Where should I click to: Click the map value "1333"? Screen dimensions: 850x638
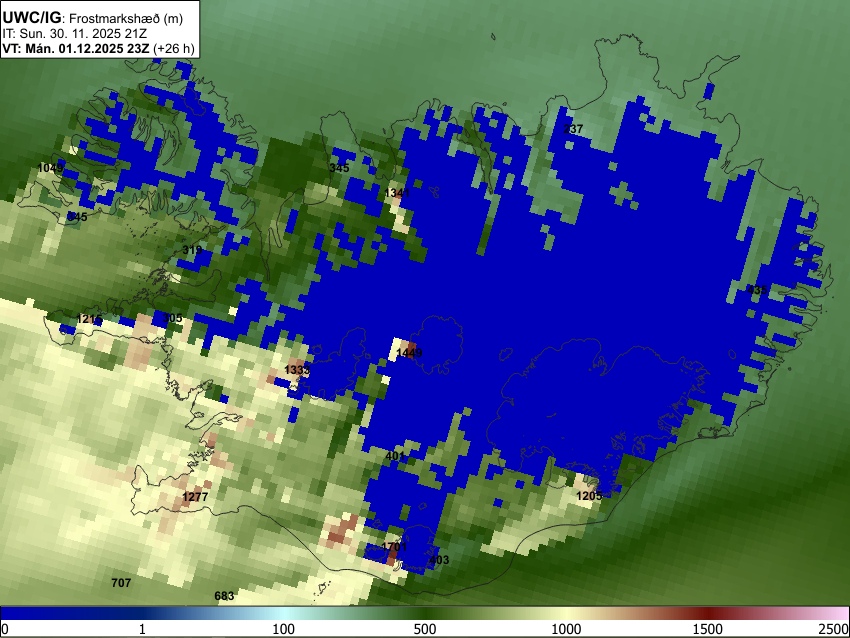pyautogui.click(x=297, y=370)
